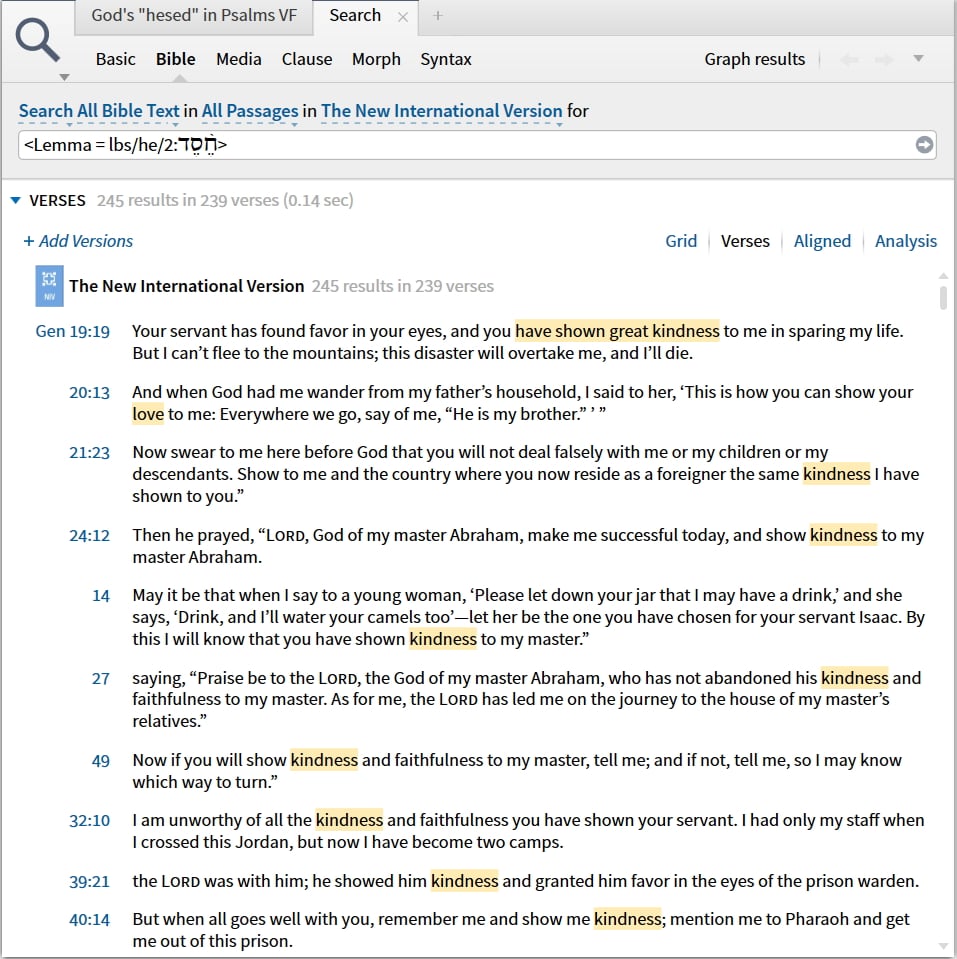
Task: Open the Gen 19:19 reference
Action: point(72,331)
